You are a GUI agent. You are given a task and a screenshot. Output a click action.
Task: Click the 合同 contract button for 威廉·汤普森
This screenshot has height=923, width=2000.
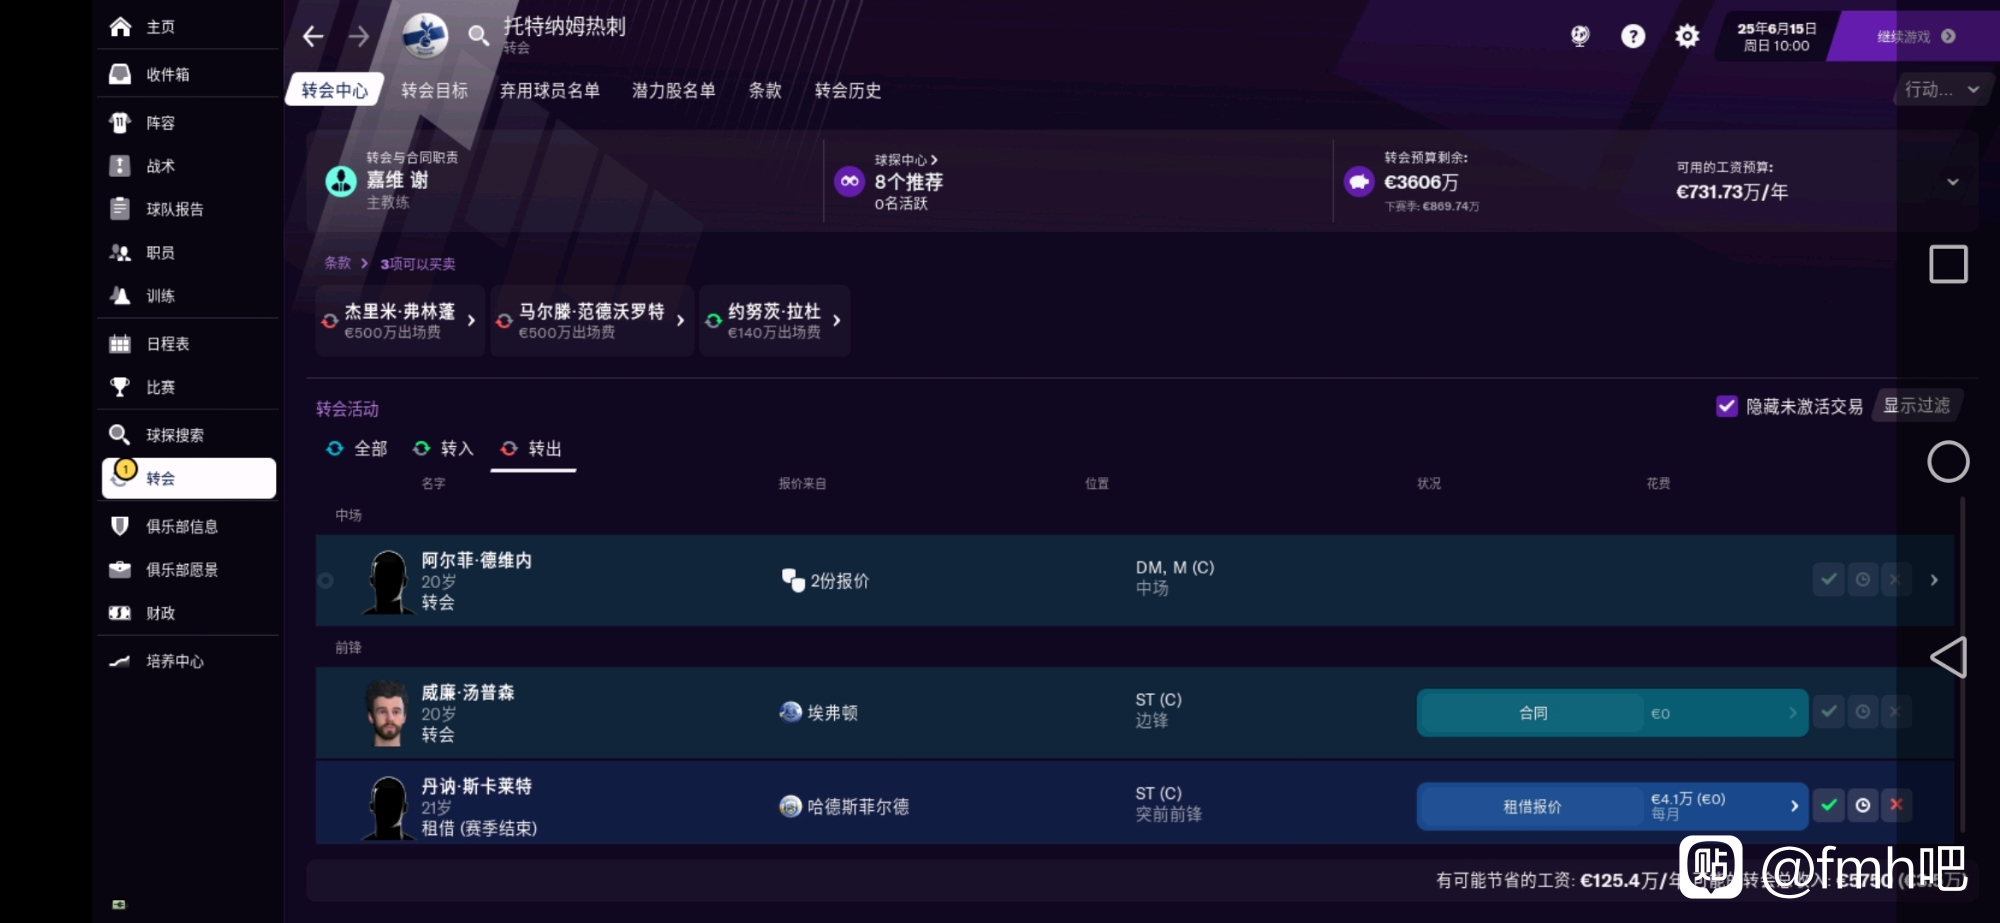1533,713
